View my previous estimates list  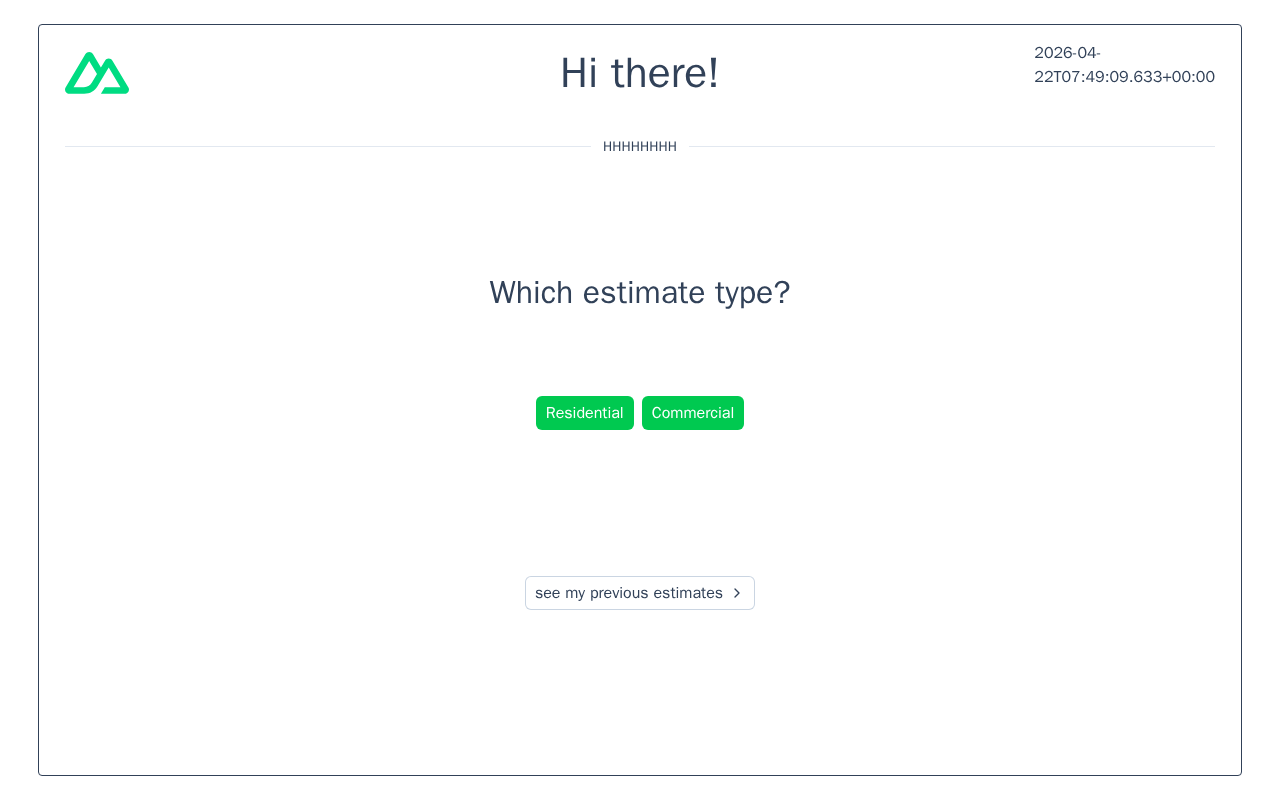tap(629, 593)
